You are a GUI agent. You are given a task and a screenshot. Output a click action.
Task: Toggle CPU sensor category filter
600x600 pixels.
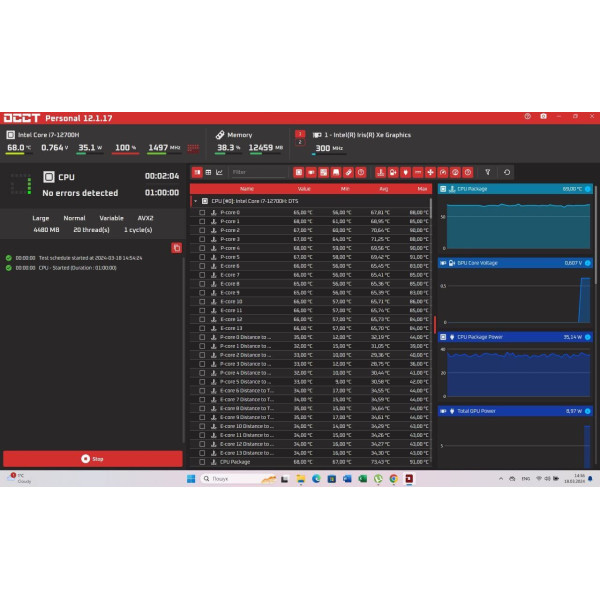click(x=298, y=173)
